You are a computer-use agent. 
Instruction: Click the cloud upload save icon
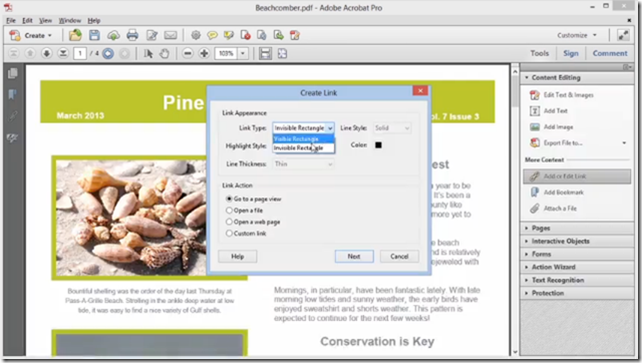click(113, 36)
